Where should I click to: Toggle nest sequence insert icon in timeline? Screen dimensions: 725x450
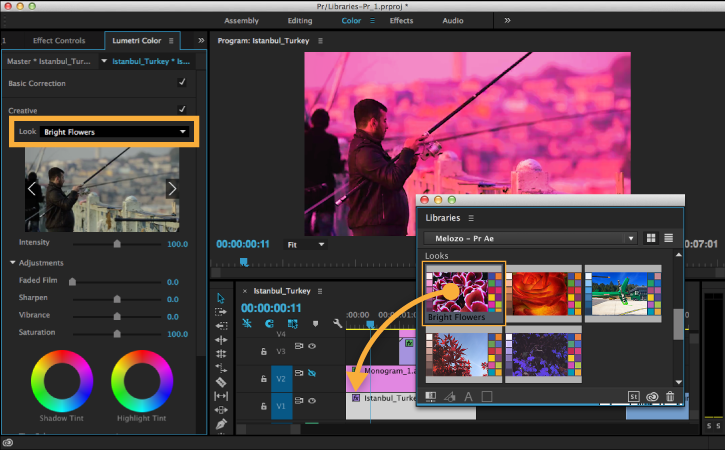point(247,324)
